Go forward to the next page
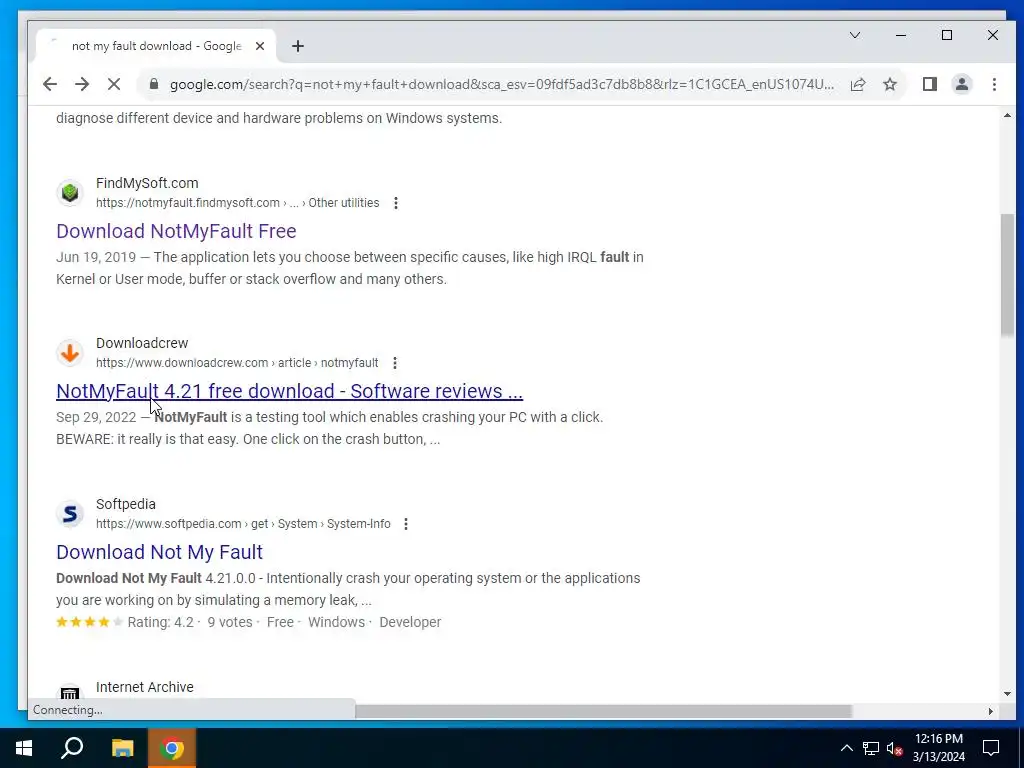This screenshot has height=768, width=1024. click(82, 84)
